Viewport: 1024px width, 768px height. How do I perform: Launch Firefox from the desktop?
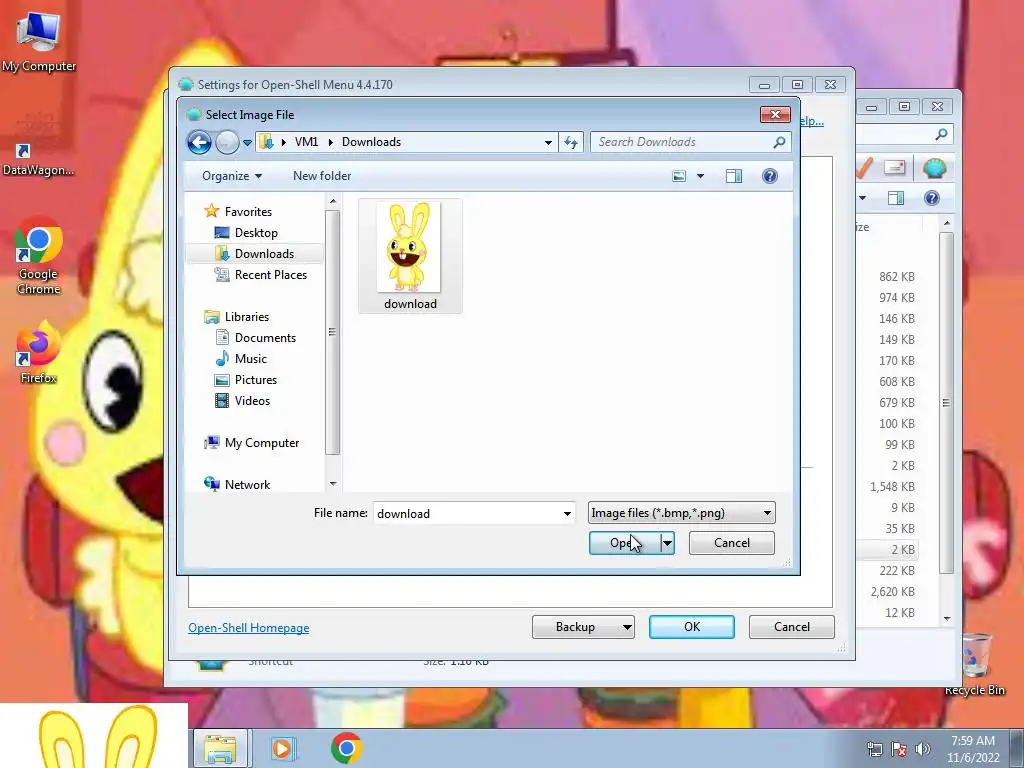point(38,353)
